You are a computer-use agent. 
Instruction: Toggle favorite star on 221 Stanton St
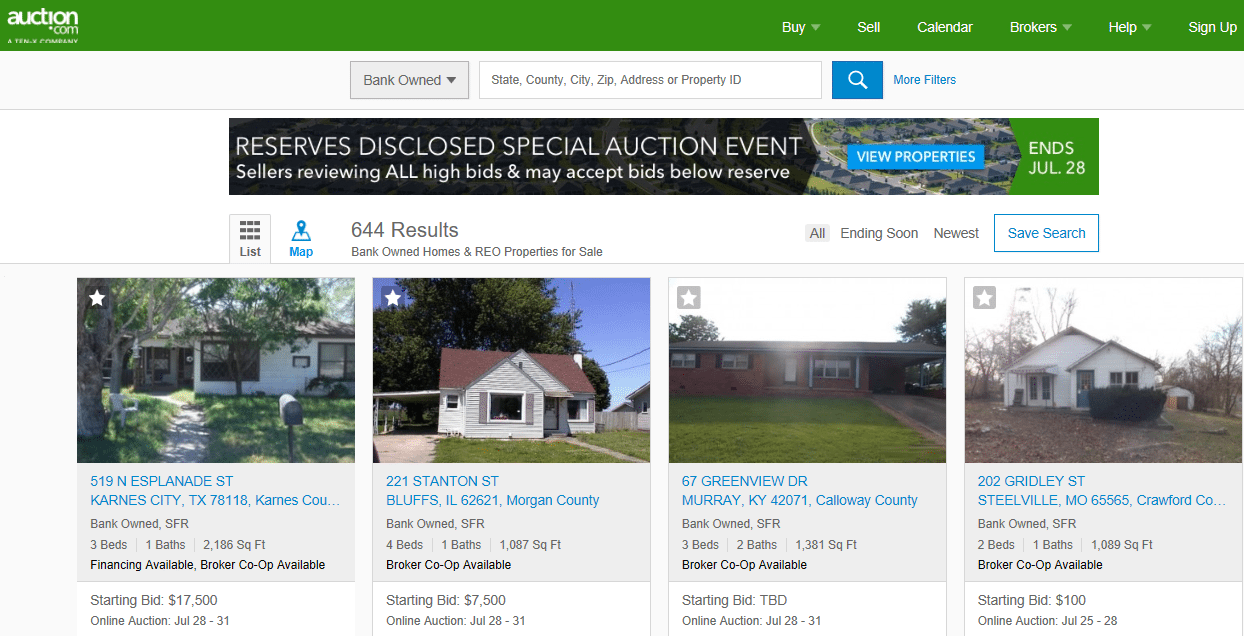(393, 297)
